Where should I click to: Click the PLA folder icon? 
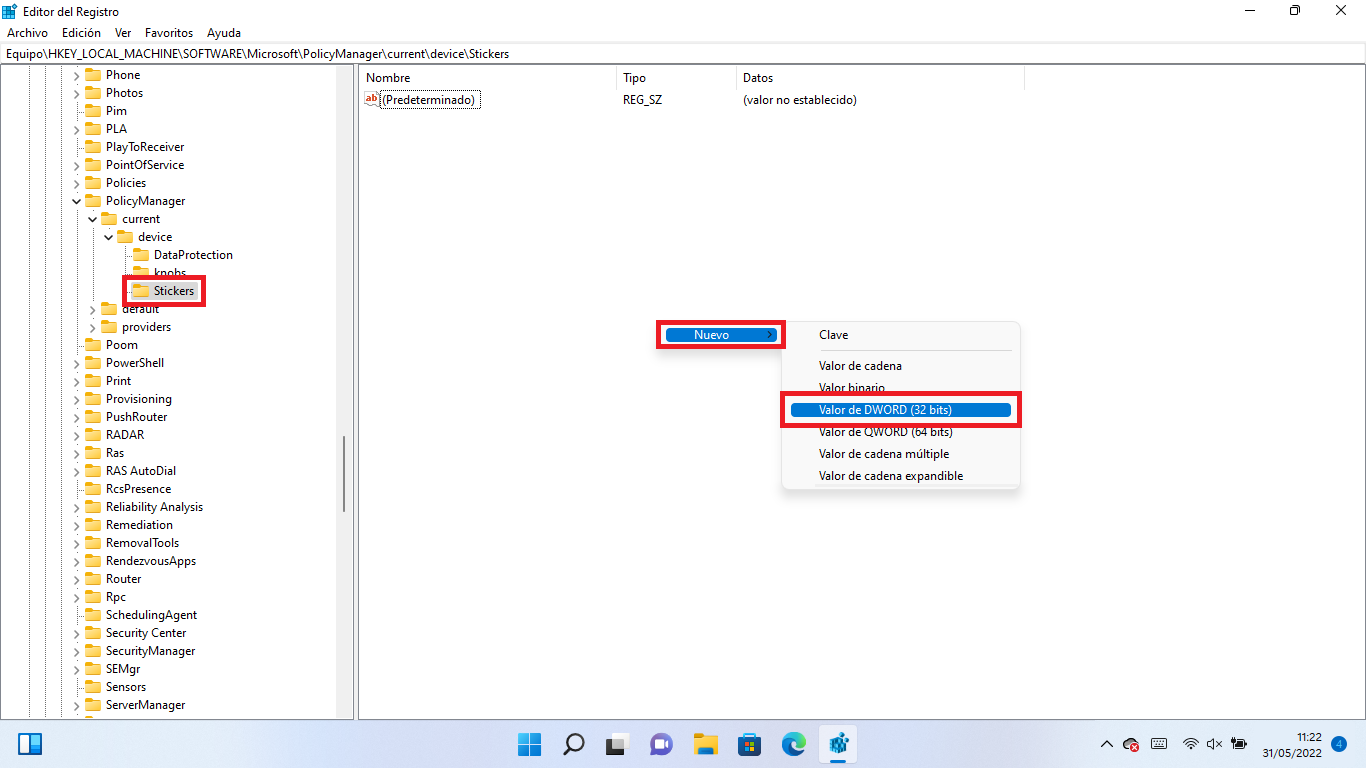coord(93,129)
